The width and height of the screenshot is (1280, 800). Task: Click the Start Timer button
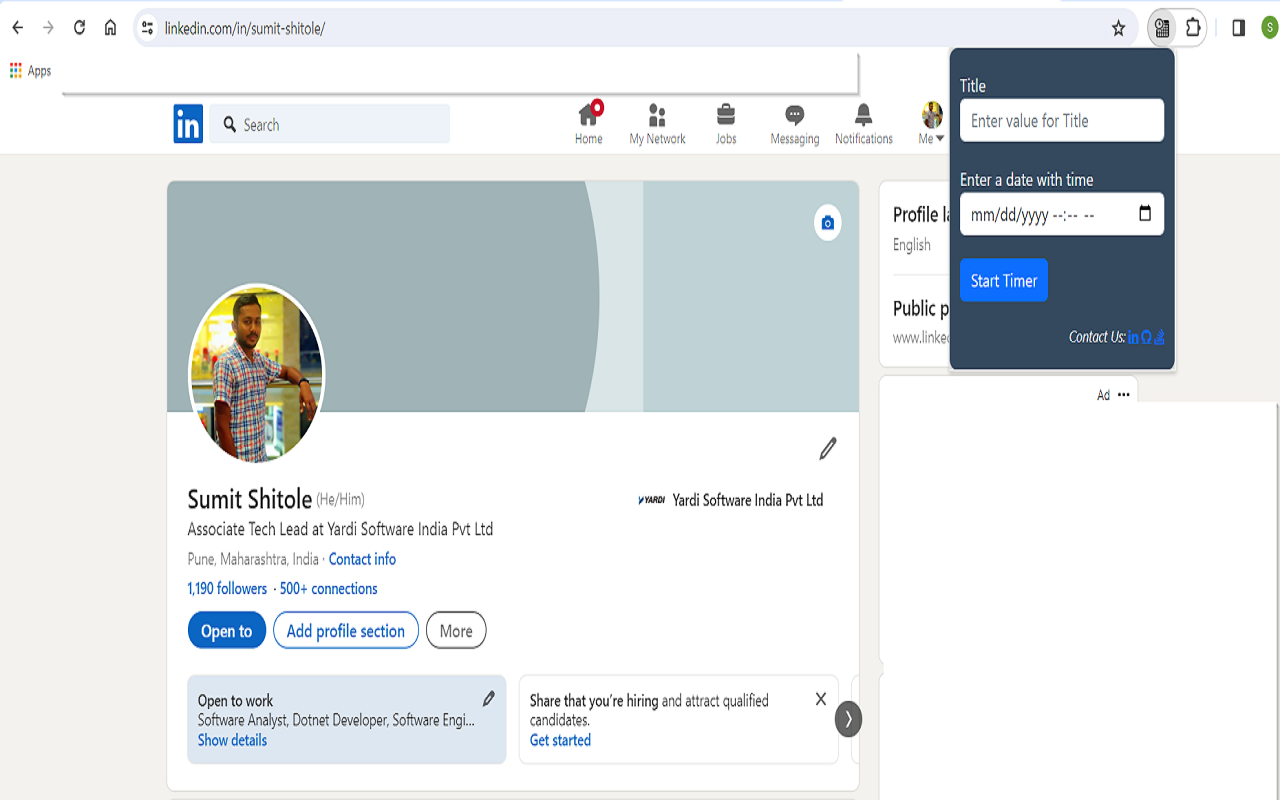tap(1004, 280)
